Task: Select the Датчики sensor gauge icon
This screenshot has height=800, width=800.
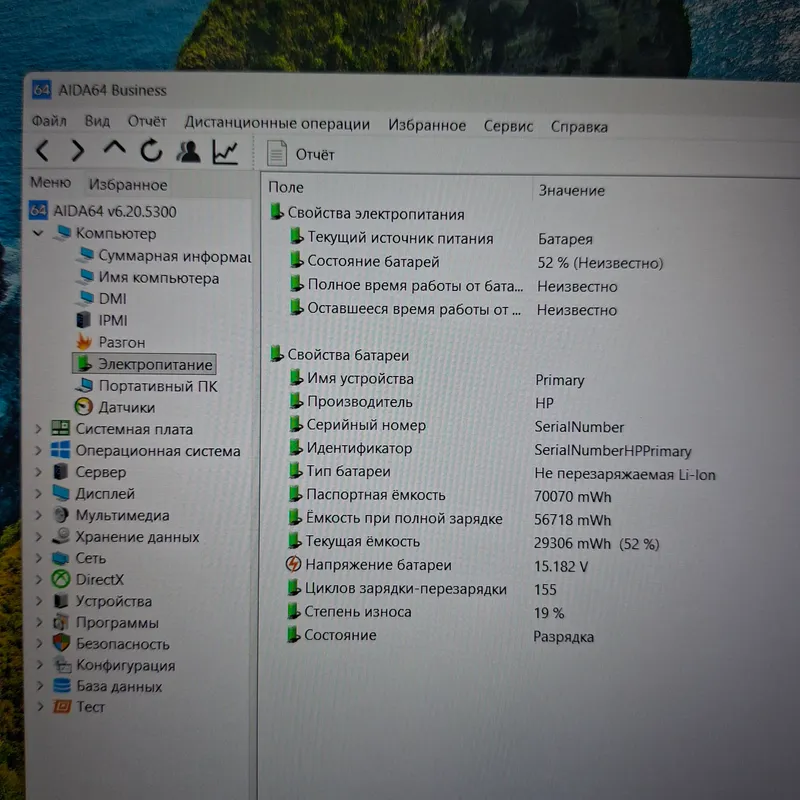Action: (84, 407)
